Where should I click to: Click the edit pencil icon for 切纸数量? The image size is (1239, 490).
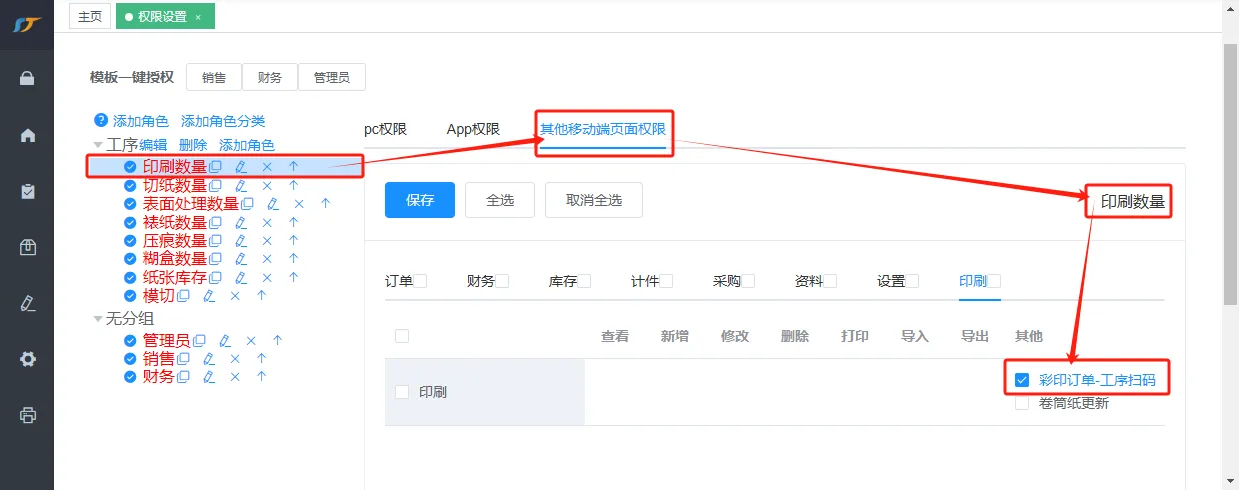coord(241,186)
